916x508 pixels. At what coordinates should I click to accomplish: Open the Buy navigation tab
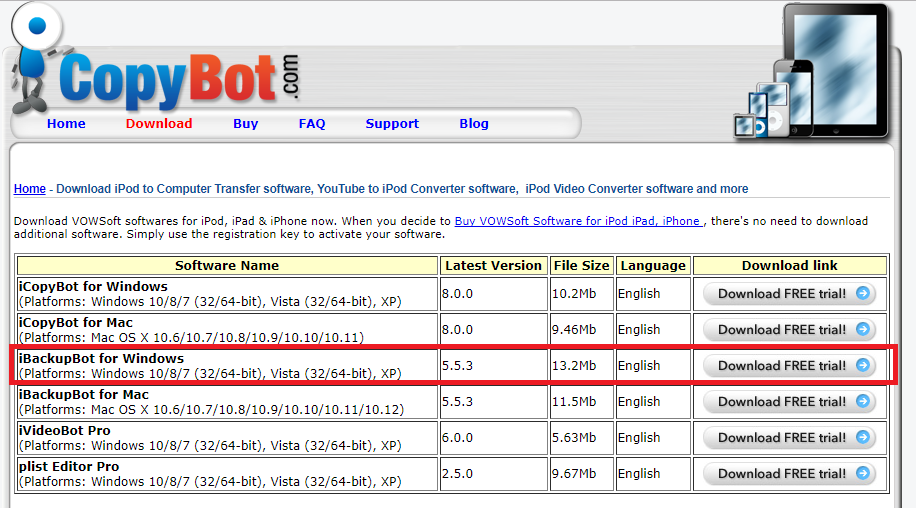point(245,124)
